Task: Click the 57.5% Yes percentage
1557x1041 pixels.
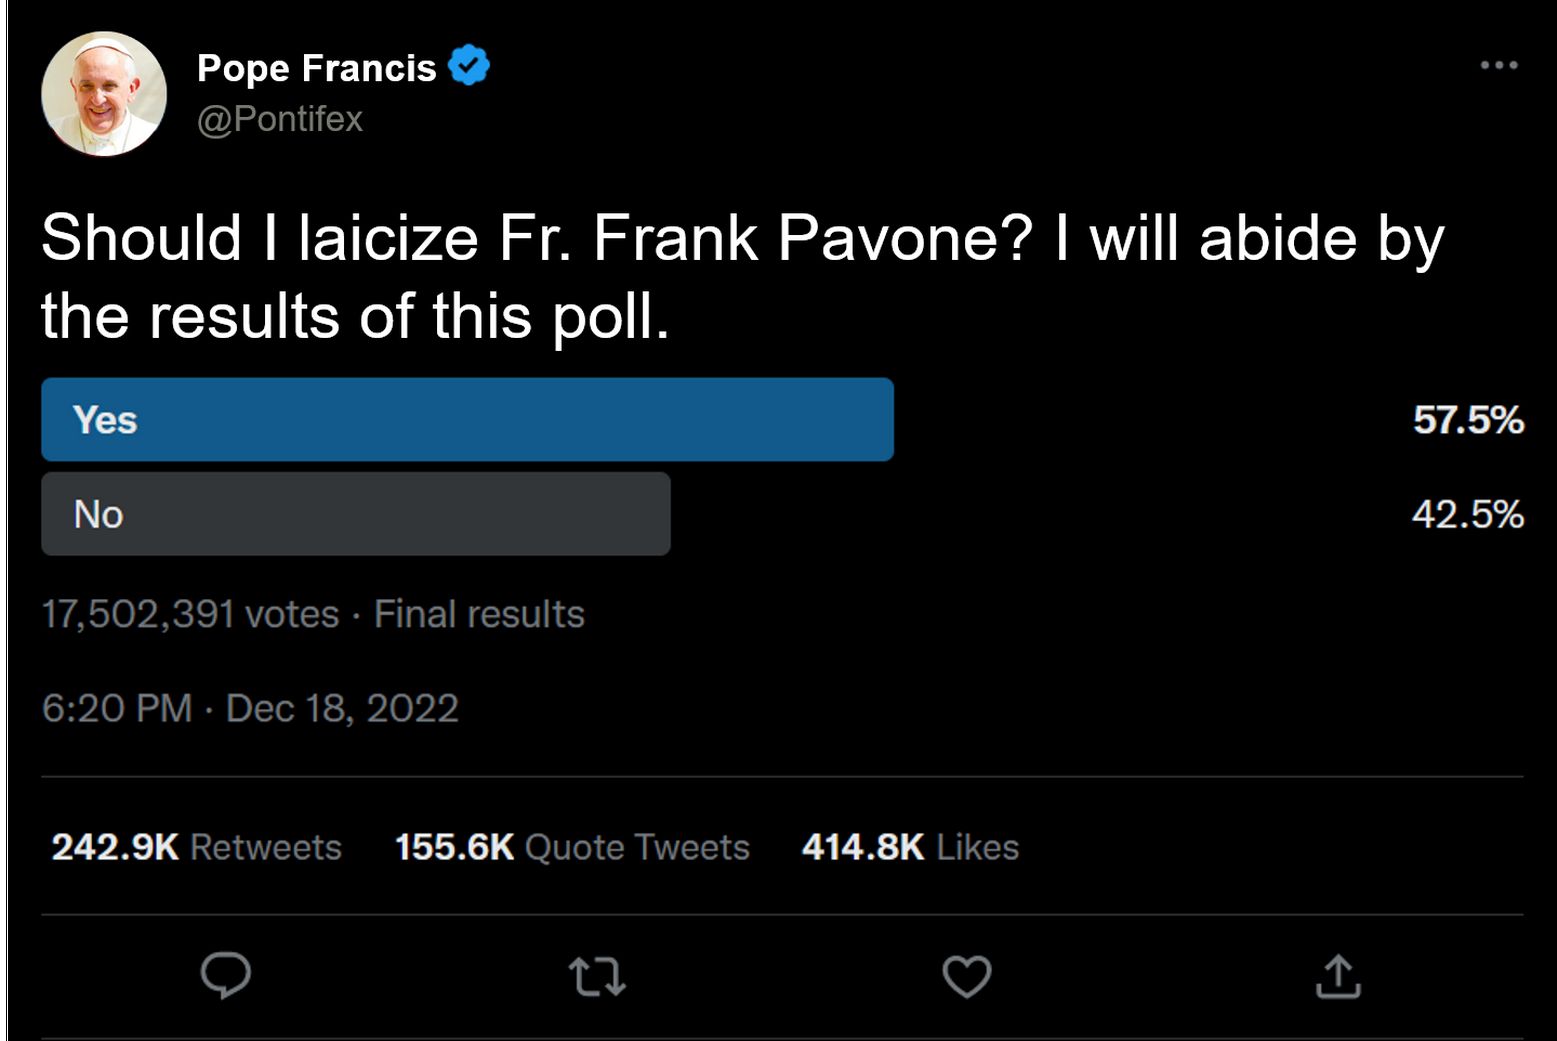Action: (1467, 420)
